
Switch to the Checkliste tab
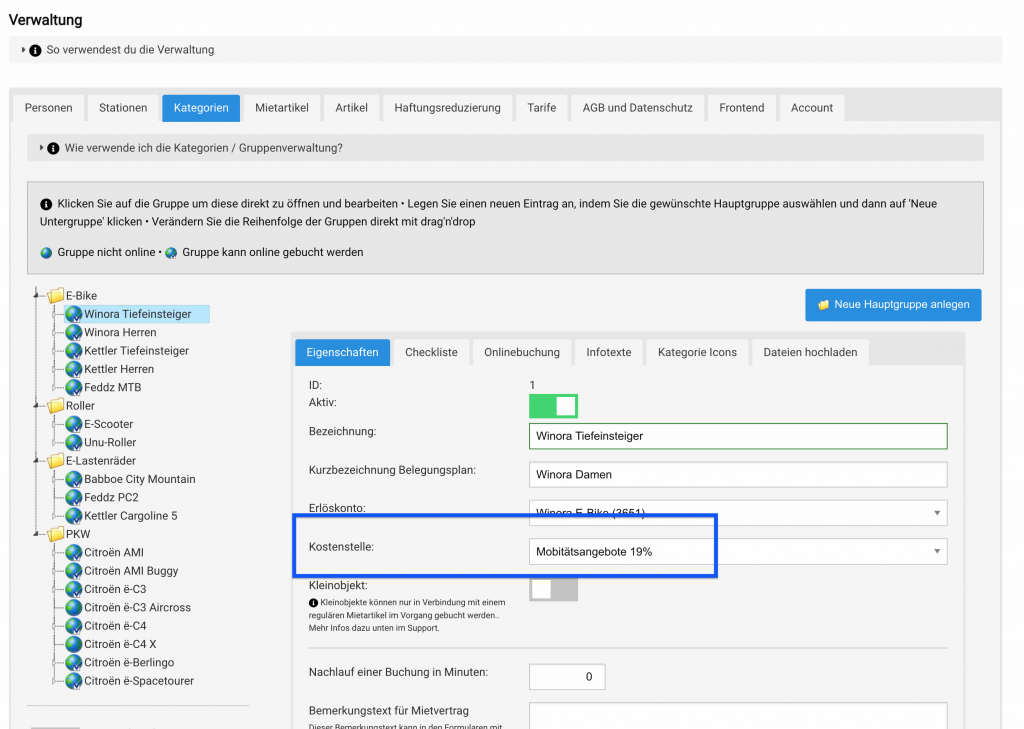431,352
